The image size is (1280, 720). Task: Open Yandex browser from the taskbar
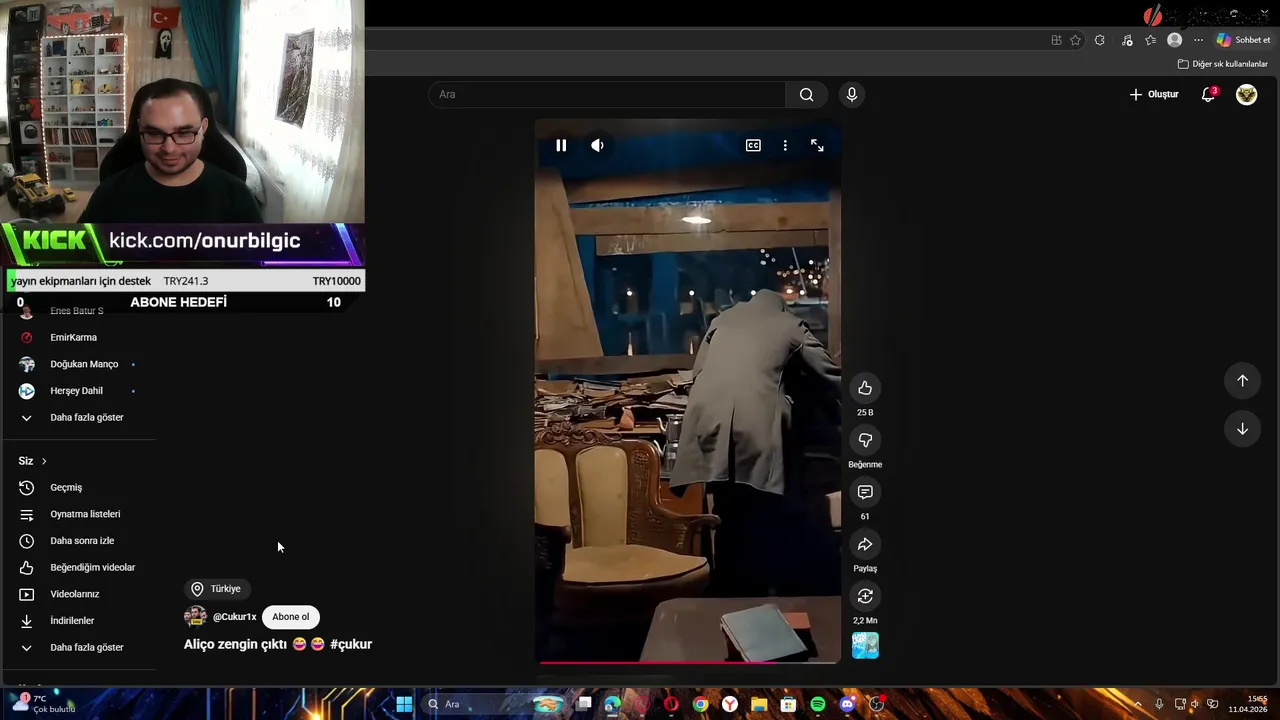[730, 704]
